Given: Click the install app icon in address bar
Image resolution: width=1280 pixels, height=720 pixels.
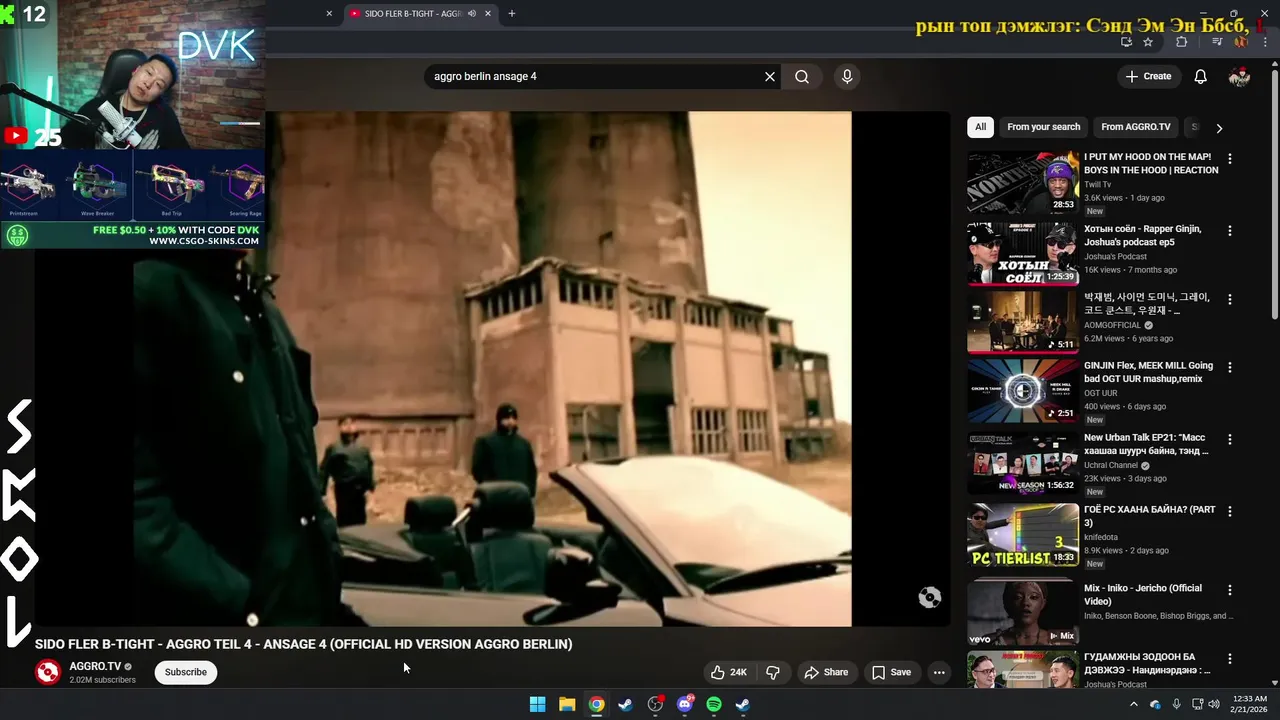Looking at the screenshot, I should 1126,42.
